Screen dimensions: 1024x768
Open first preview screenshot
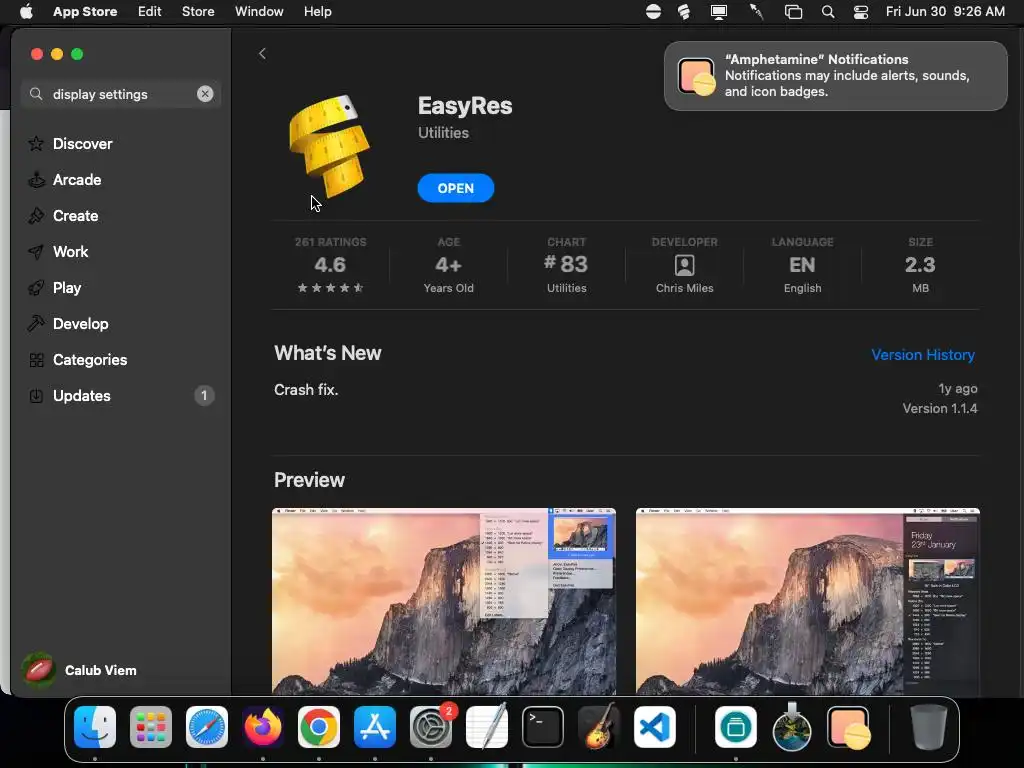pyautogui.click(x=443, y=601)
